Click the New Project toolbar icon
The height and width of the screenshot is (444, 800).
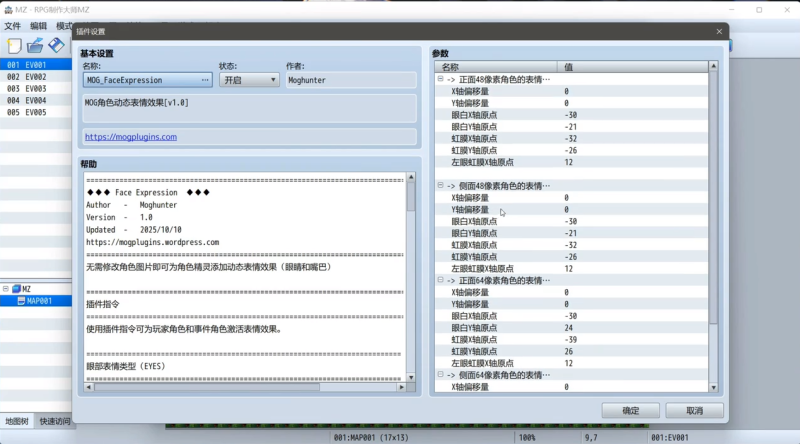pos(14,46)
